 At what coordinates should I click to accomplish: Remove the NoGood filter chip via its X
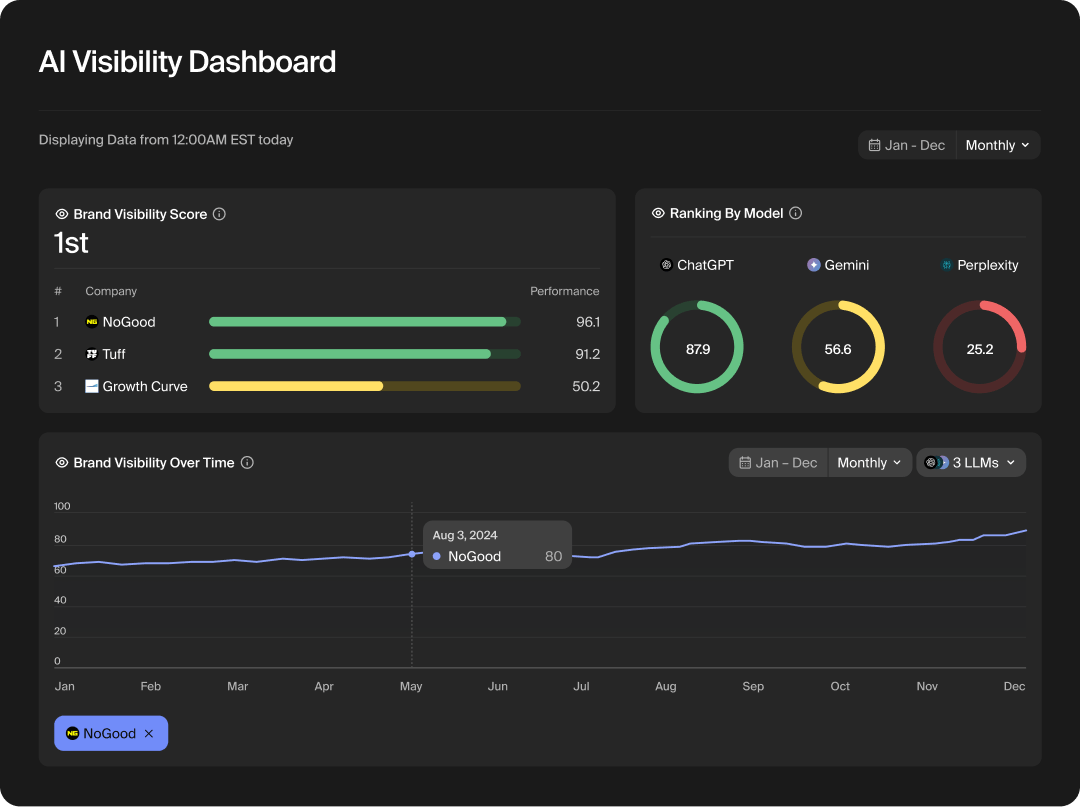click(x=148, y=733)
